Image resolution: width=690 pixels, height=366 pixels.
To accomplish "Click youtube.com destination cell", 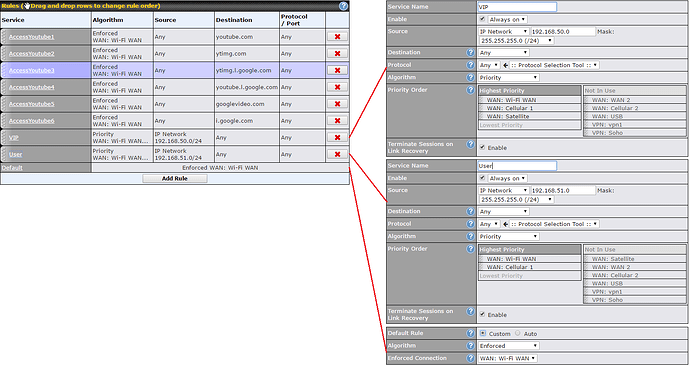I will (x=246, y=37).
